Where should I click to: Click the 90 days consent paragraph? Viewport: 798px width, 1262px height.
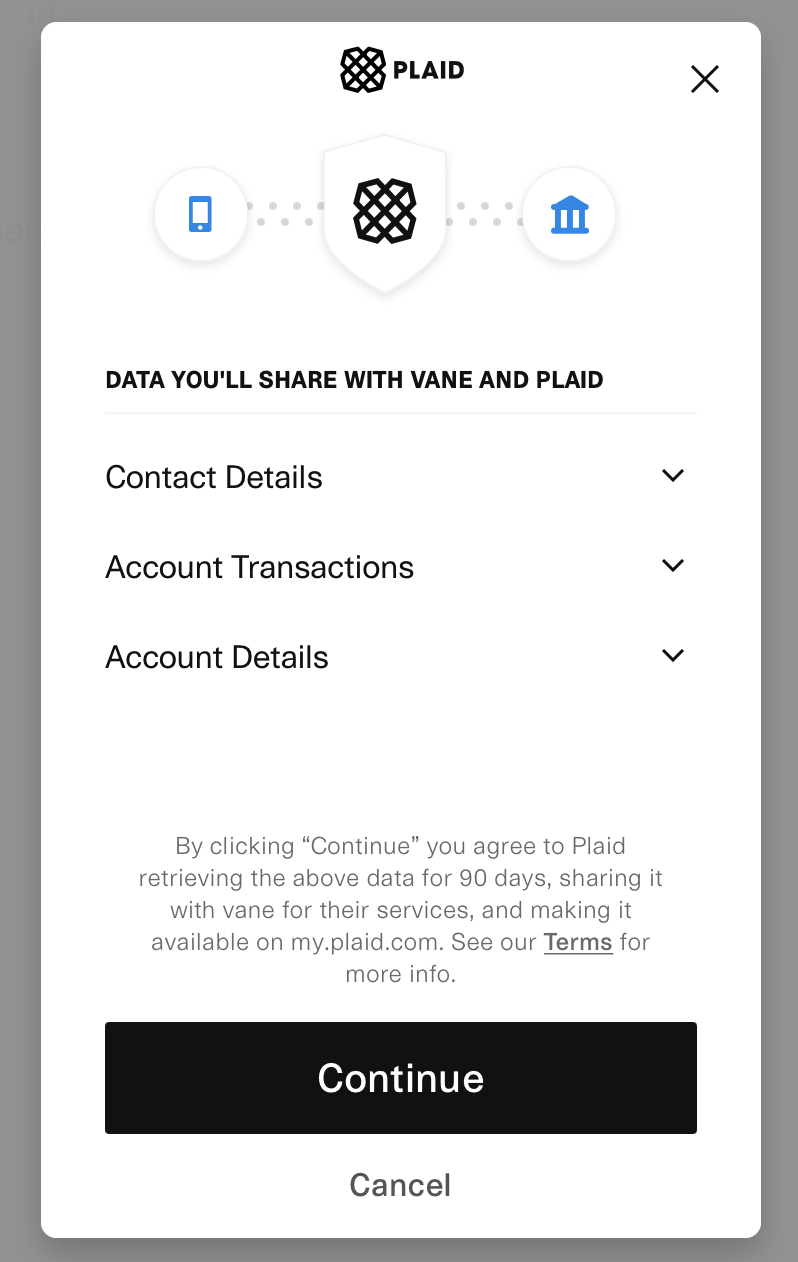(401, 910)
